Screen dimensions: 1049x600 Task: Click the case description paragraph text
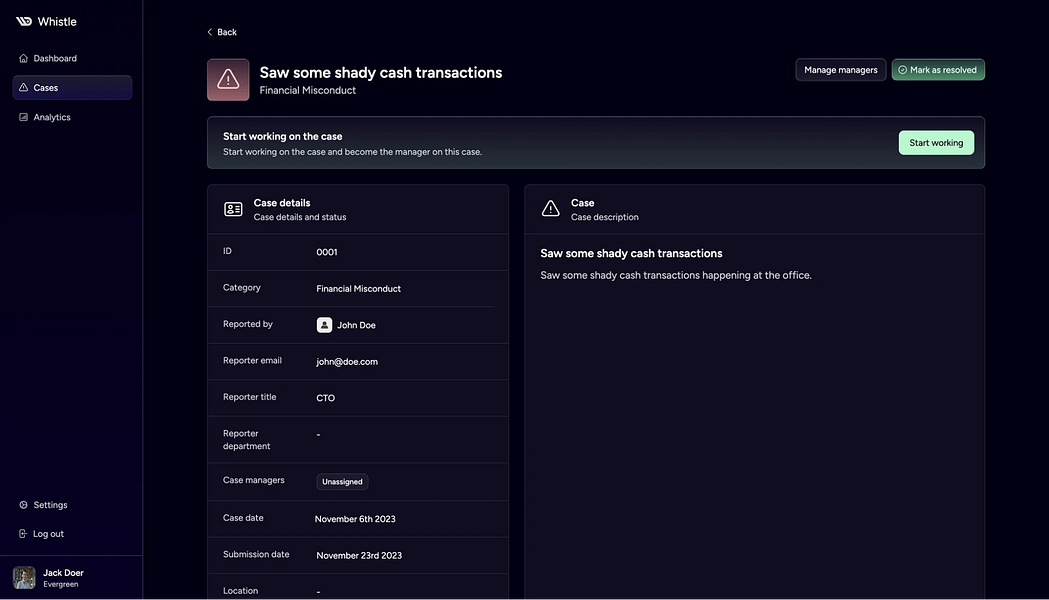pos(676,276)
